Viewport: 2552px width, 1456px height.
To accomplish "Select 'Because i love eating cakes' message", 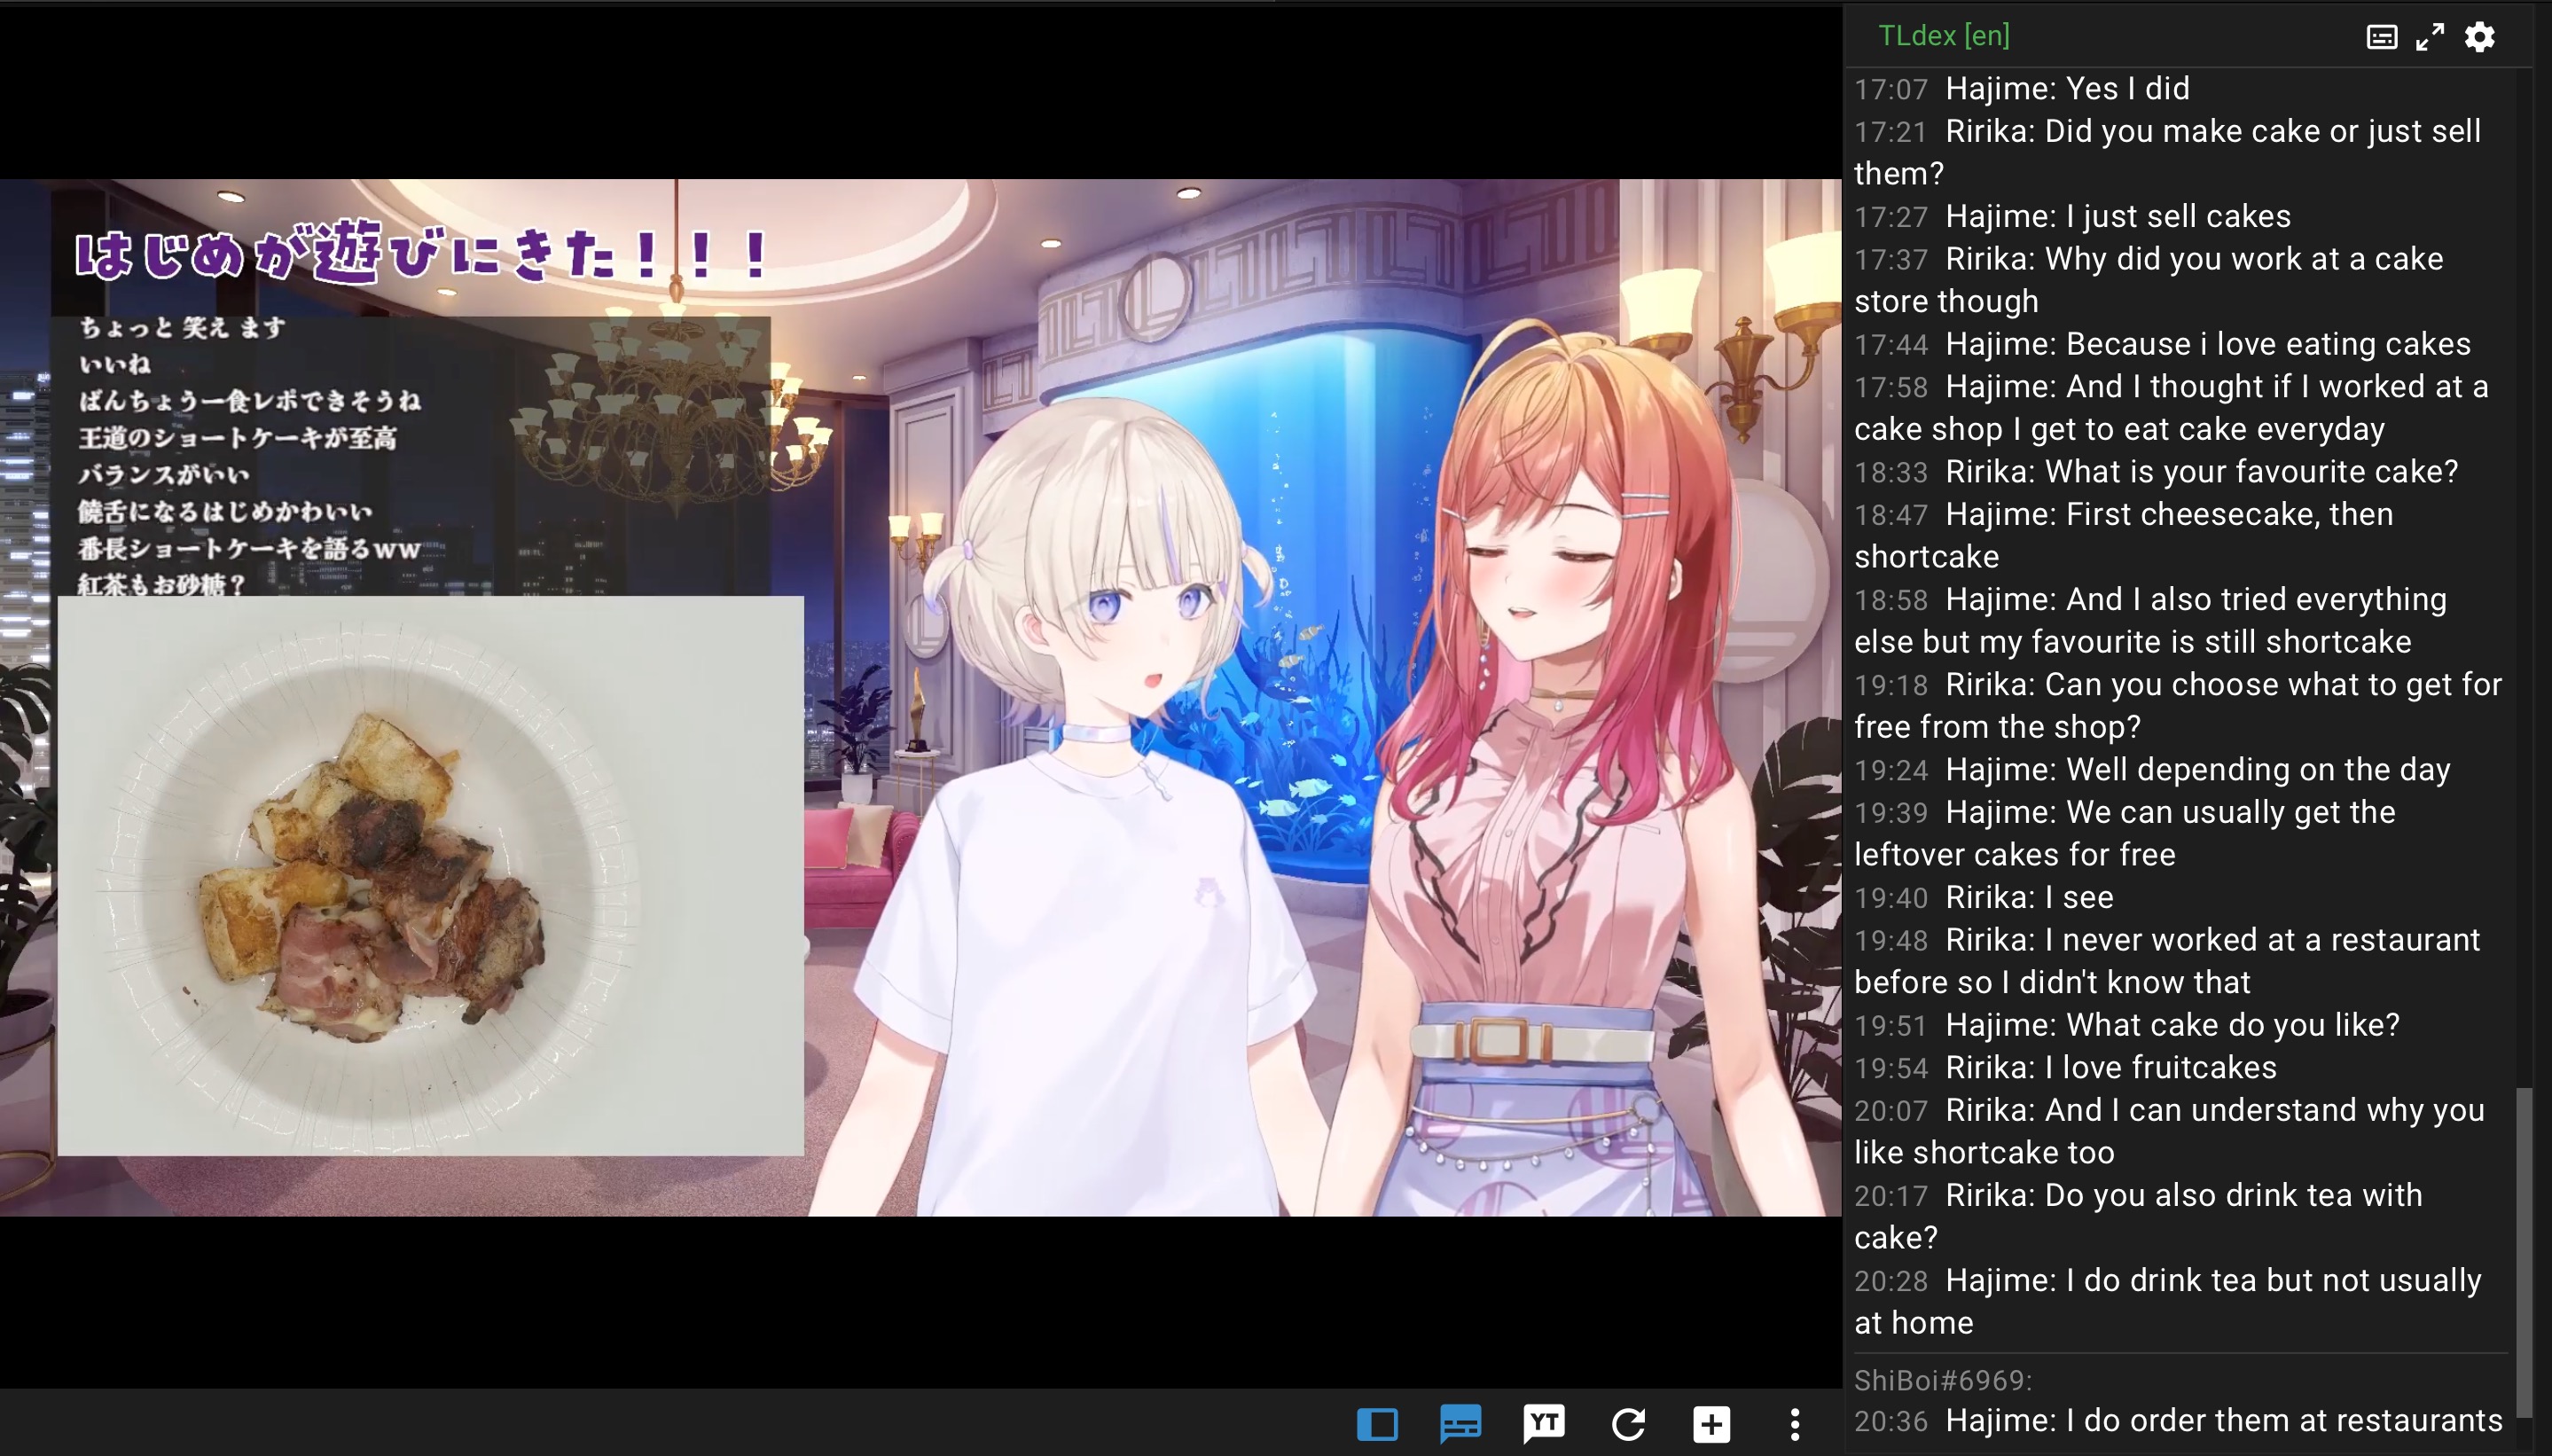I will click(x=2208, y=344).
